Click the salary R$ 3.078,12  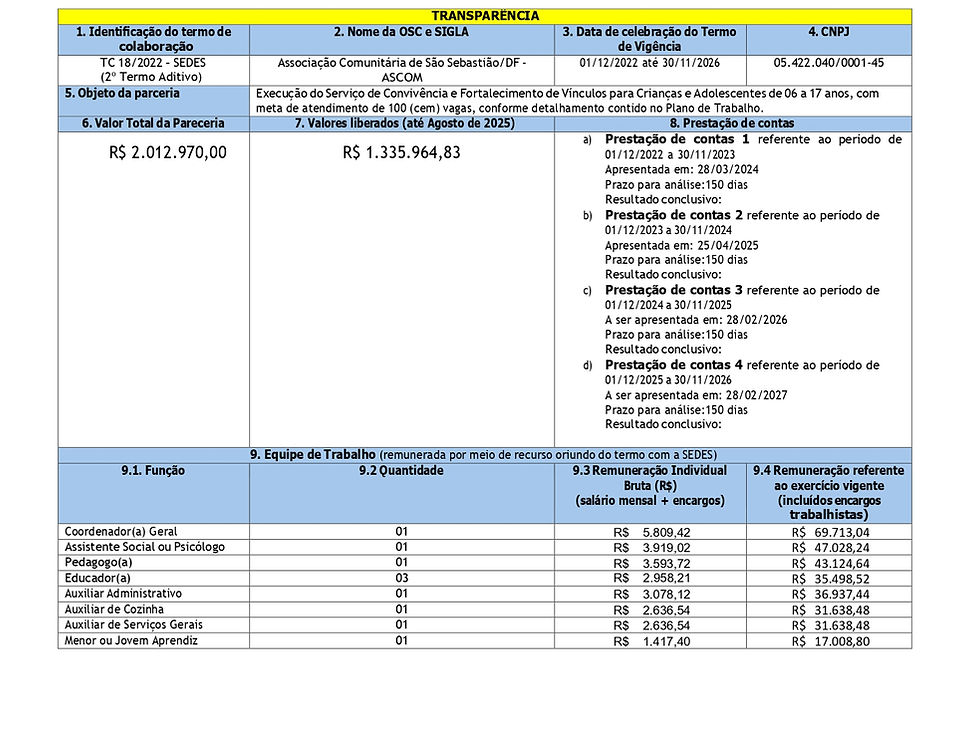(651, 595)
